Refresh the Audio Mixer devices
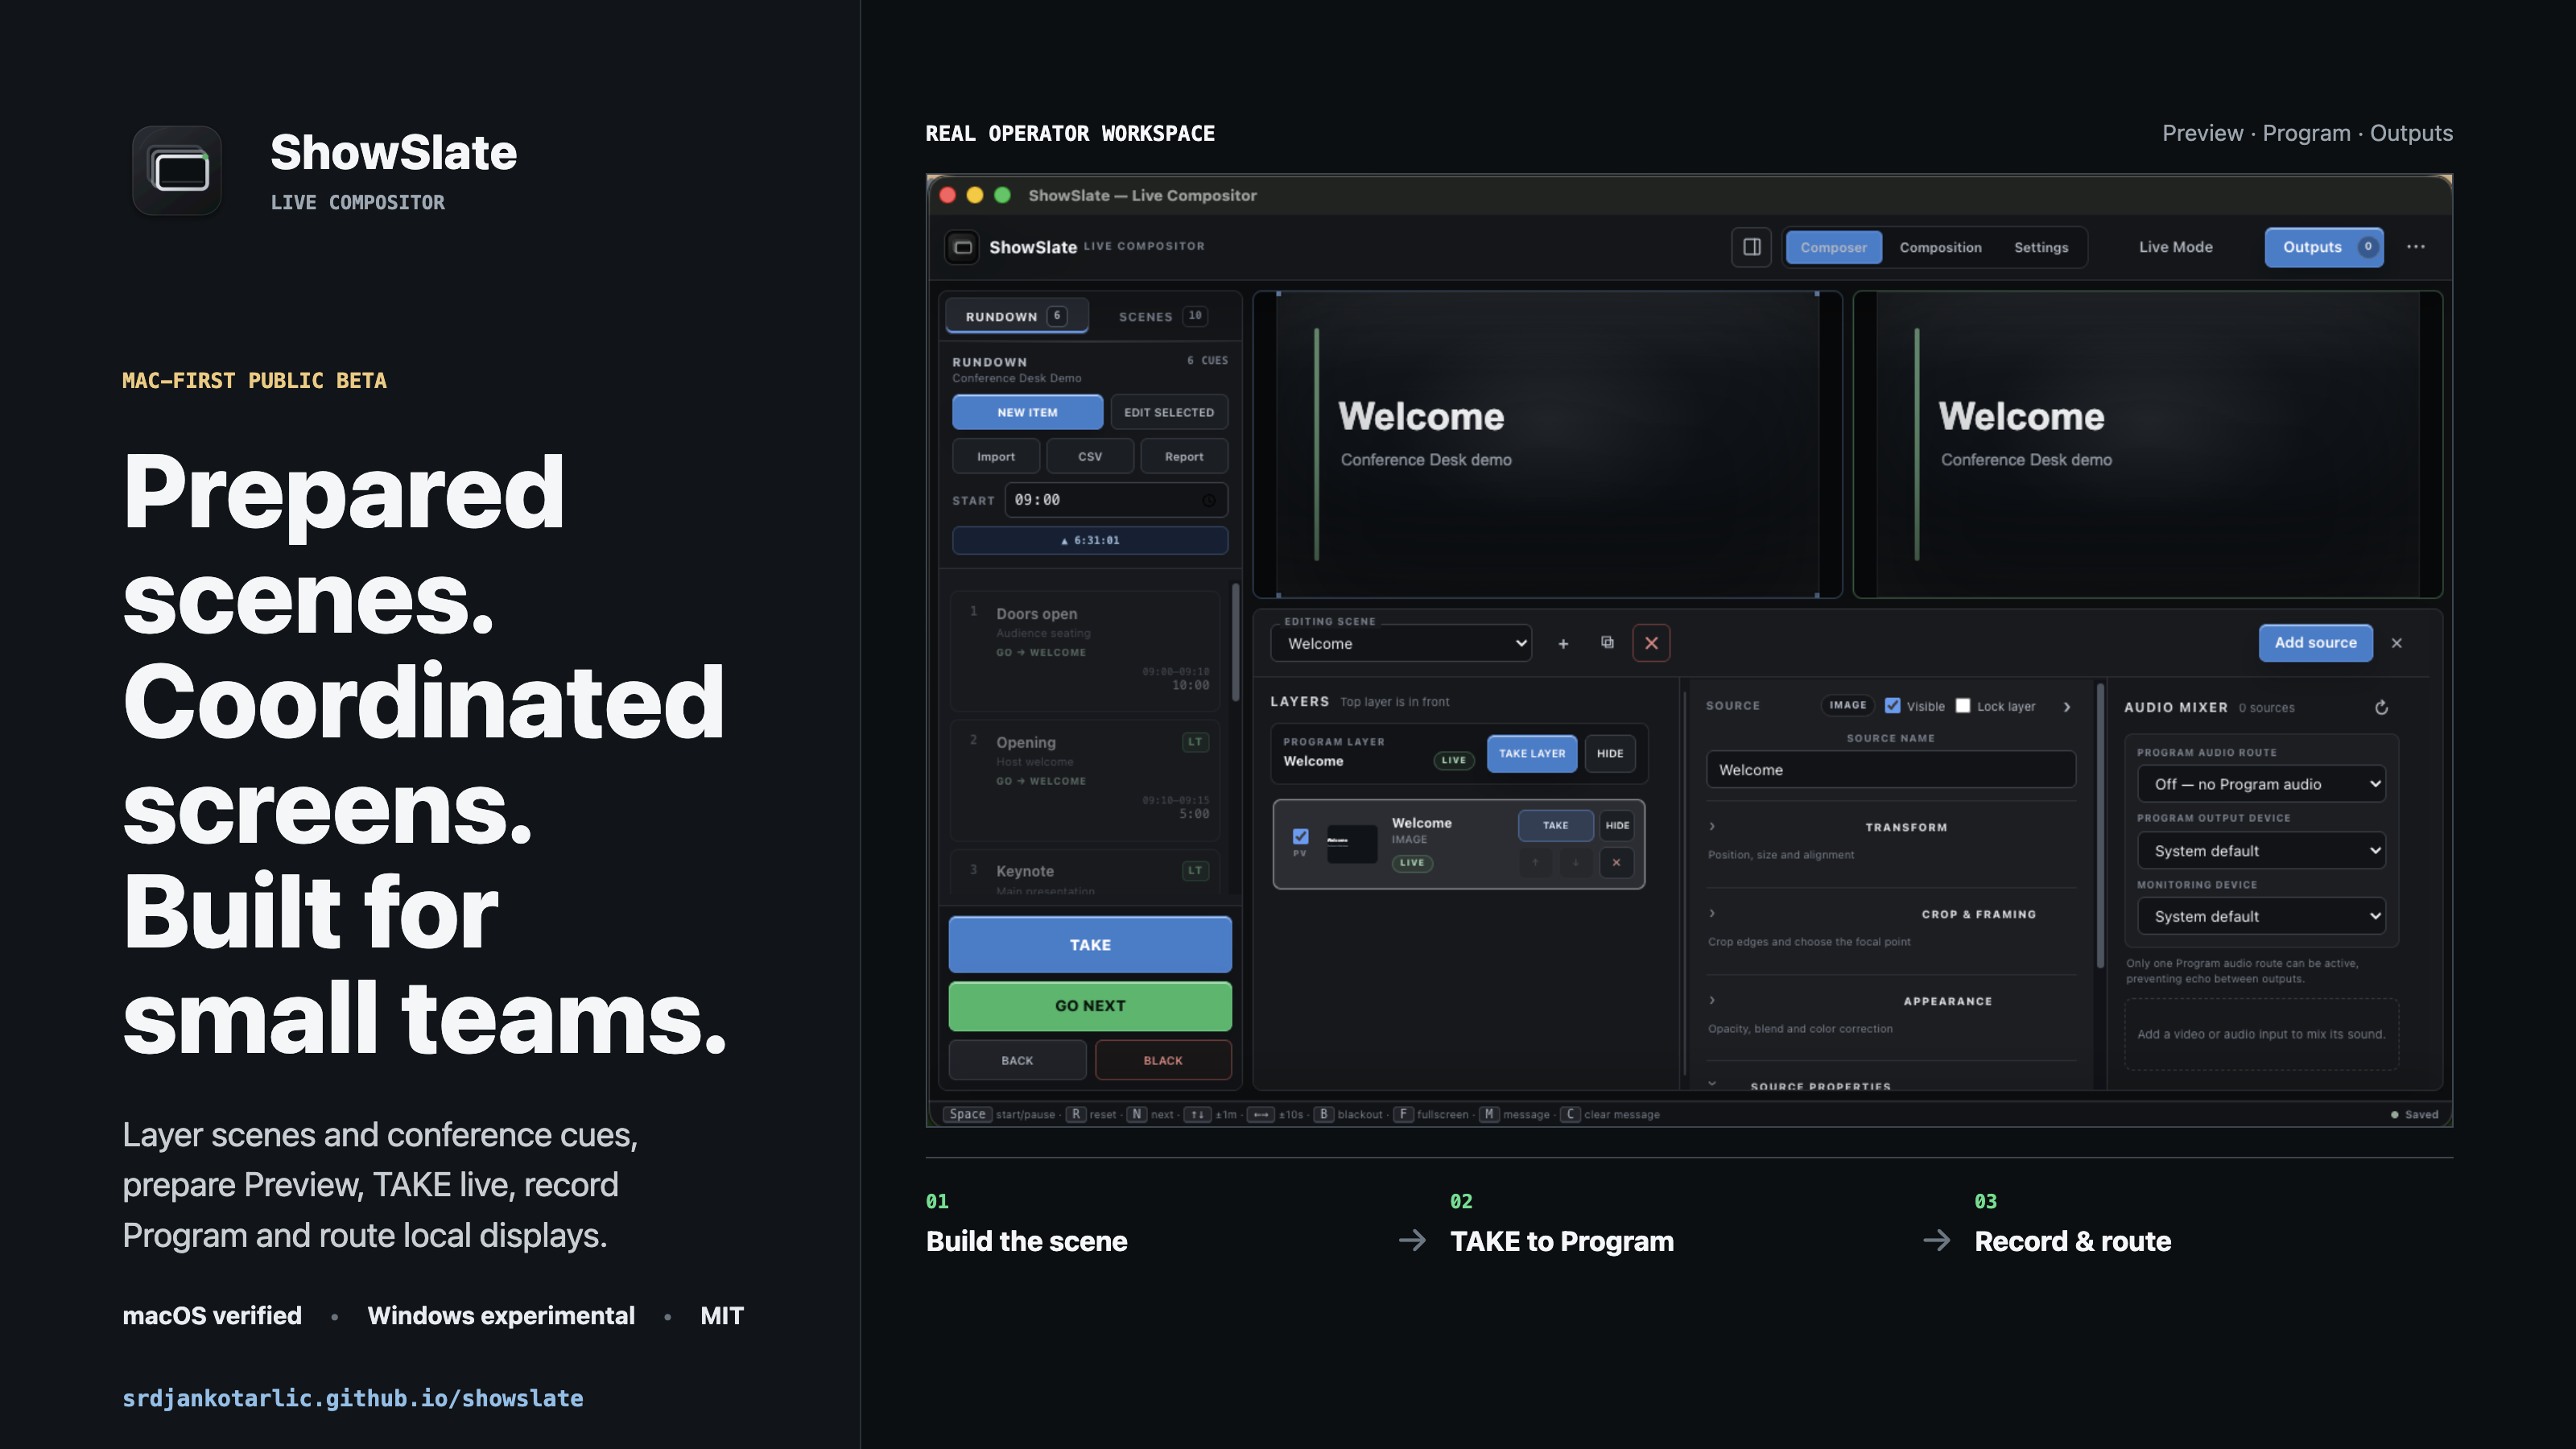Viewport: 2576px width, 1449px height. (2382, 708)
